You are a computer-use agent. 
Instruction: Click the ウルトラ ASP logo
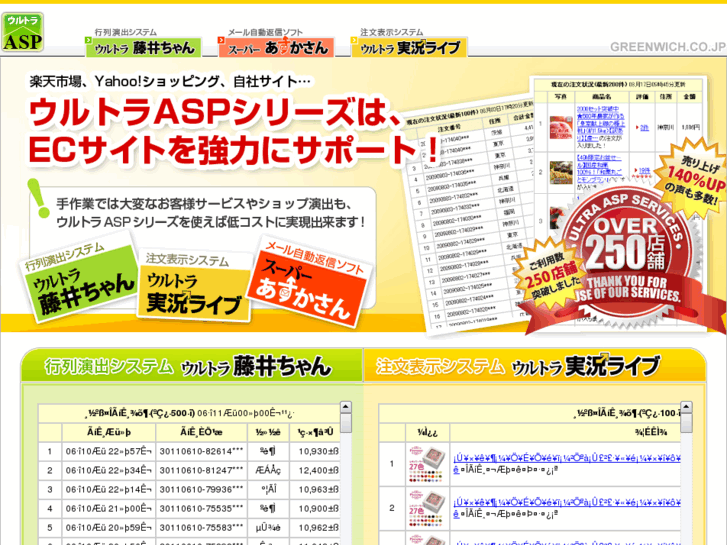click(x=23, y=32)
